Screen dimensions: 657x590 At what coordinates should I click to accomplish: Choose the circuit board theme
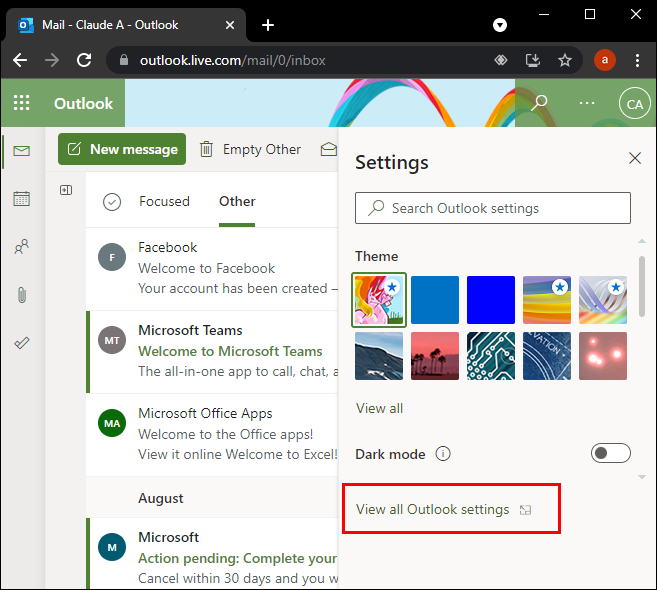[x=491, y=356]
